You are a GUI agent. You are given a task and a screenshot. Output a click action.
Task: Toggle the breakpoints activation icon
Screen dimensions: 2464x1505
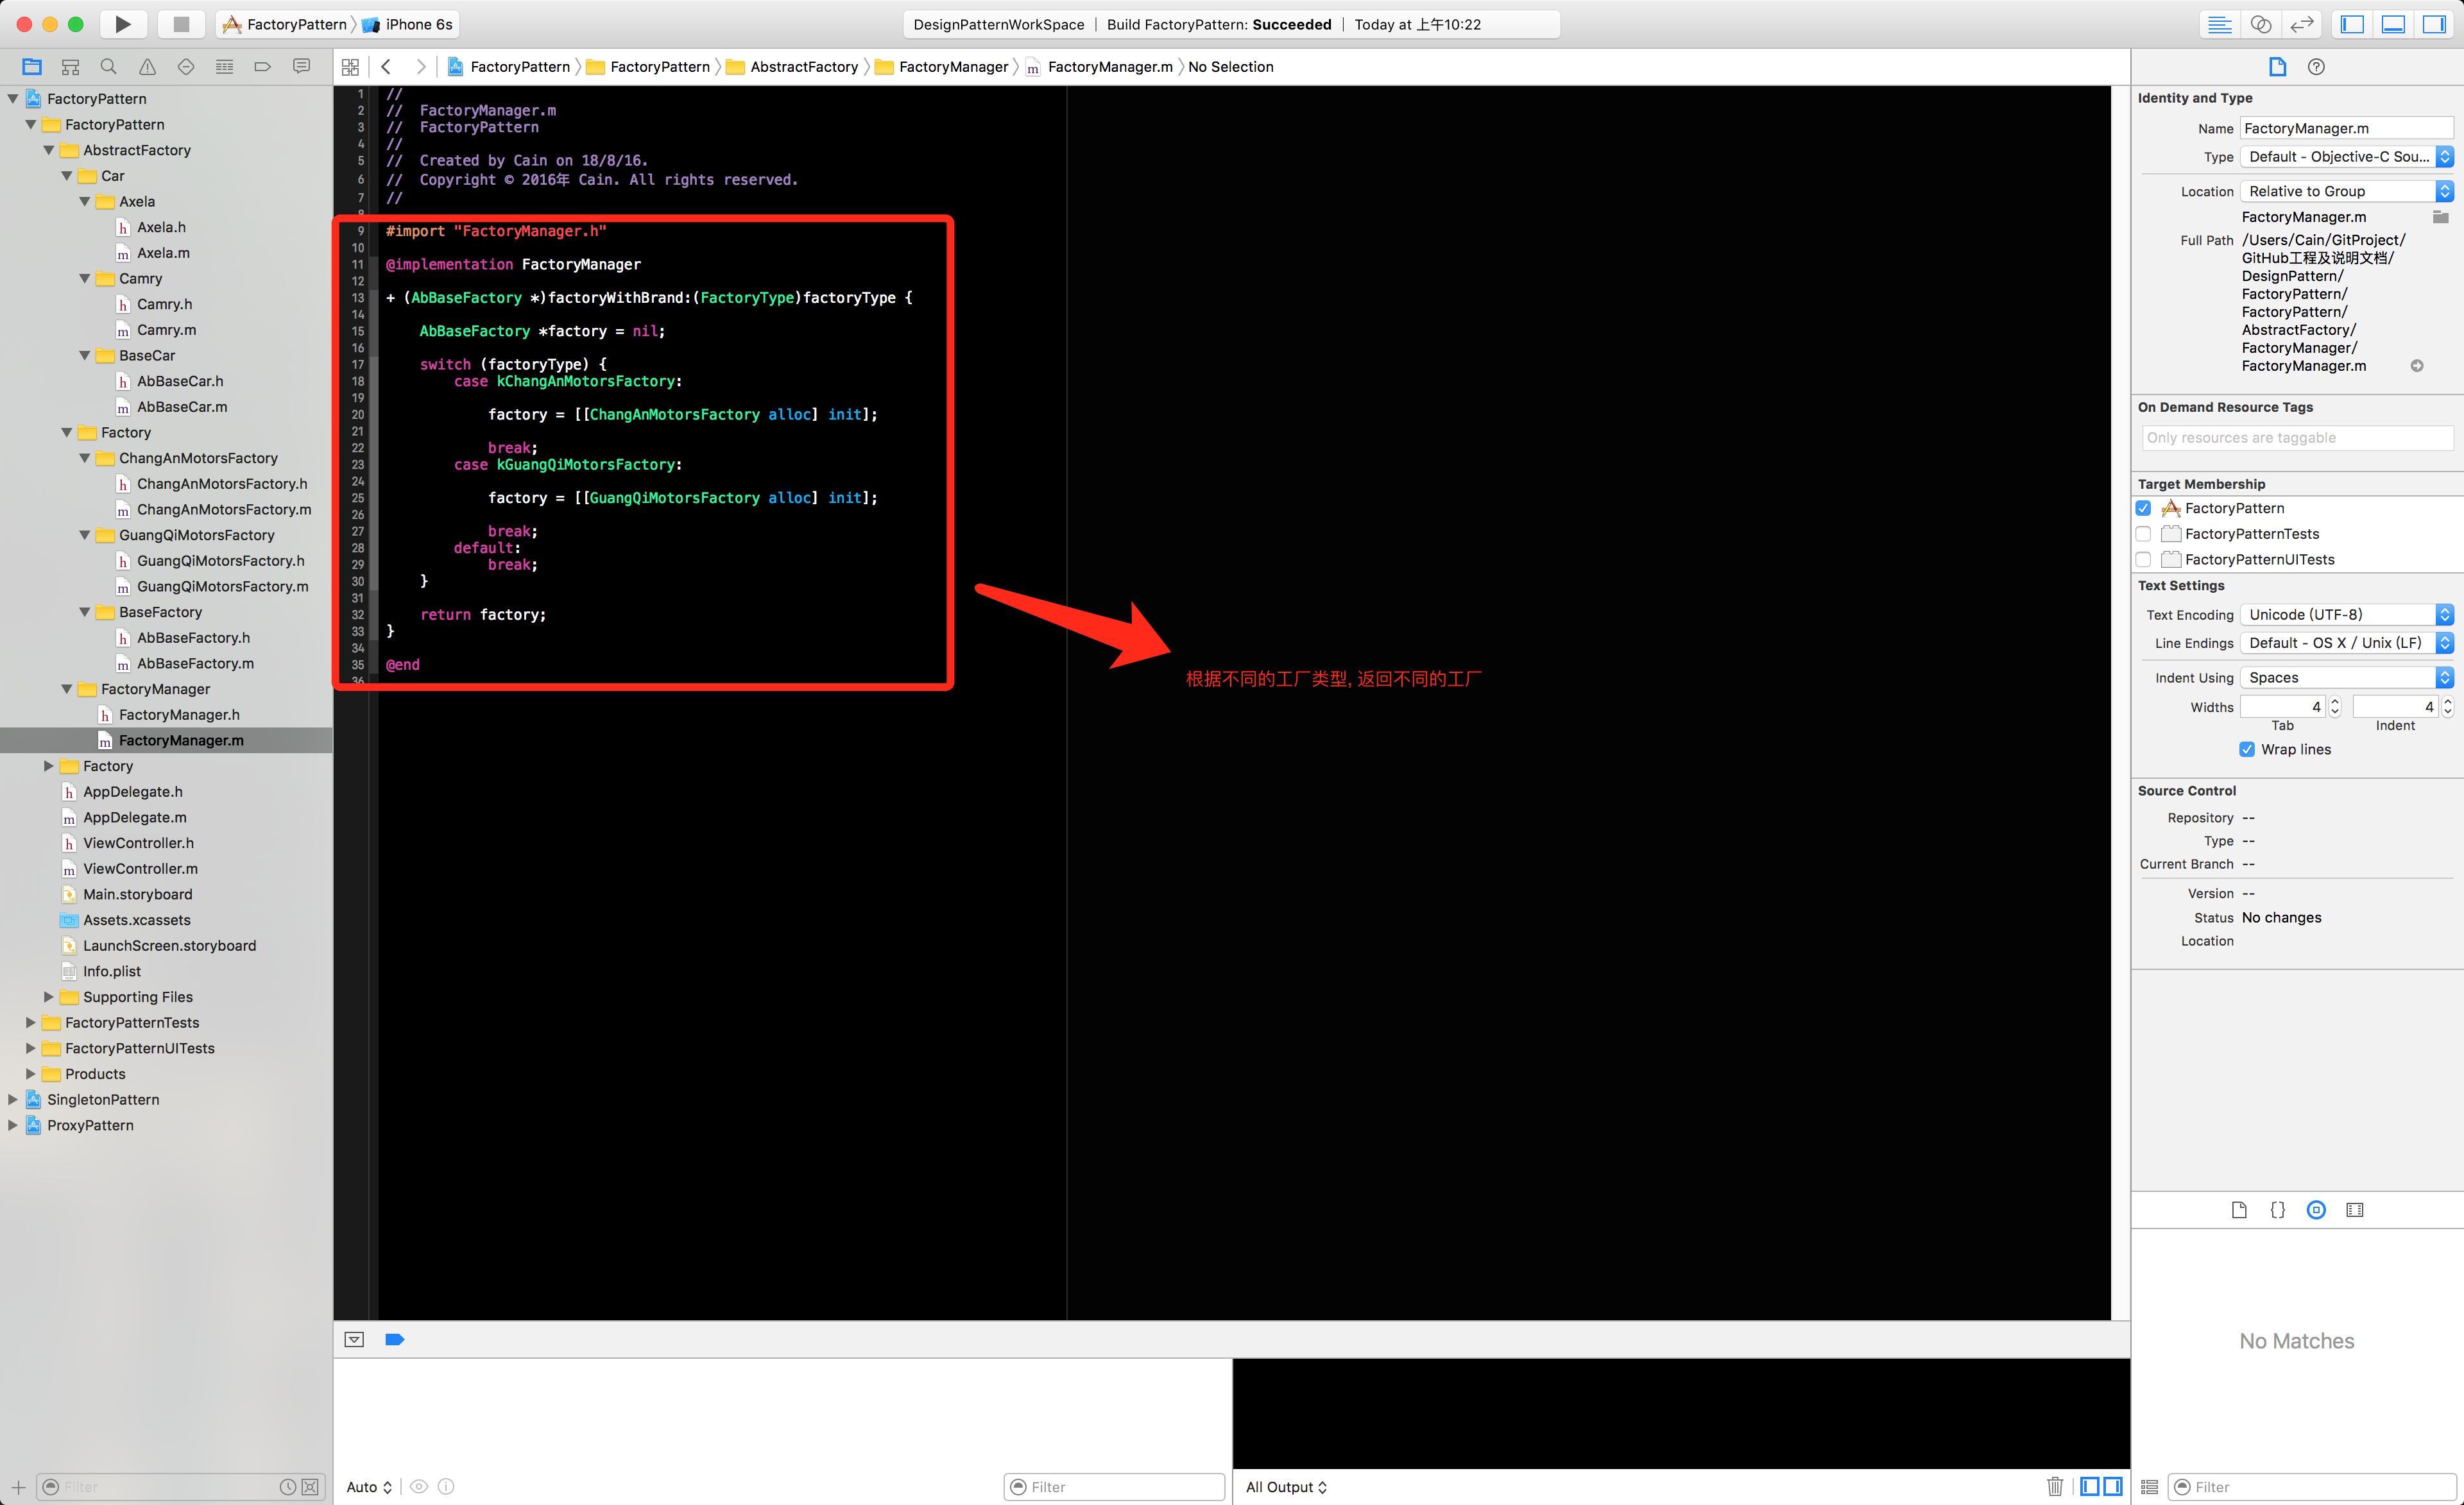click(x=394, y=1340)
